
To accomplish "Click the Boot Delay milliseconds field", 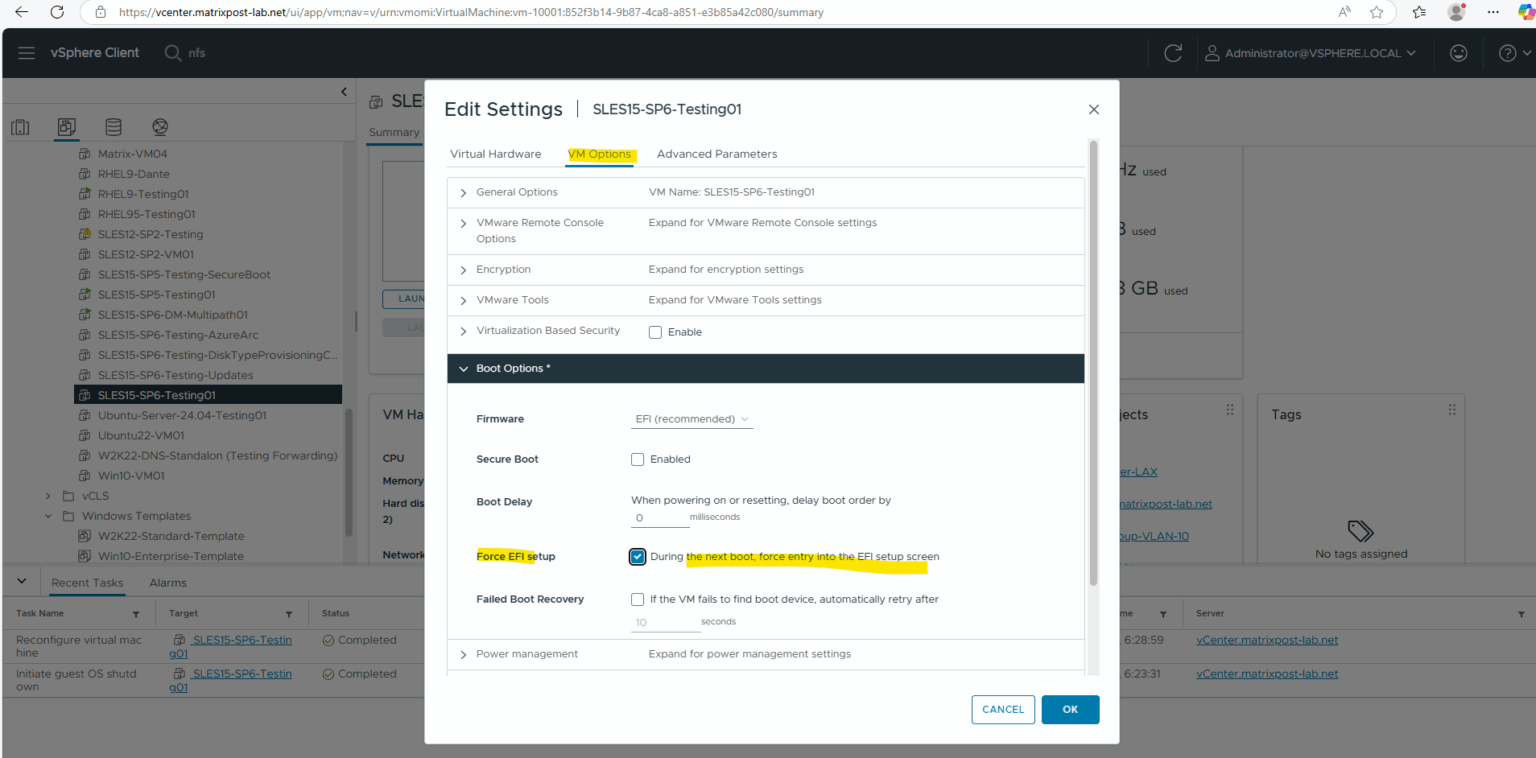I will 659,518.
